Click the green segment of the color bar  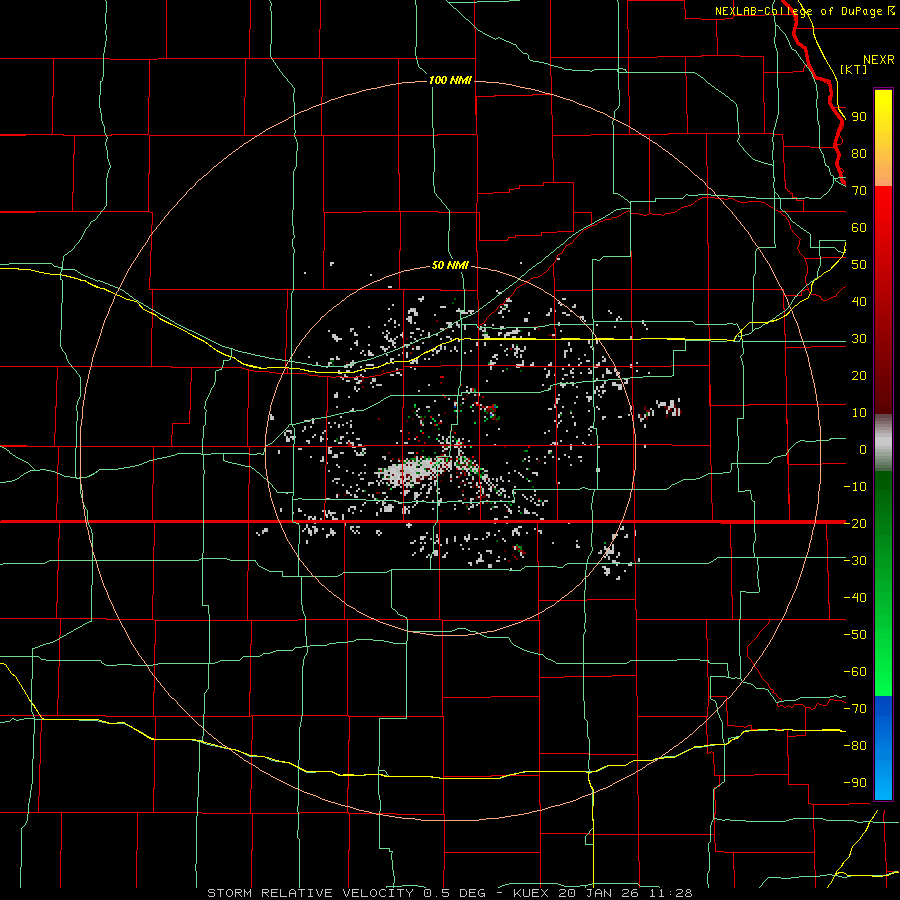(883, 583)
